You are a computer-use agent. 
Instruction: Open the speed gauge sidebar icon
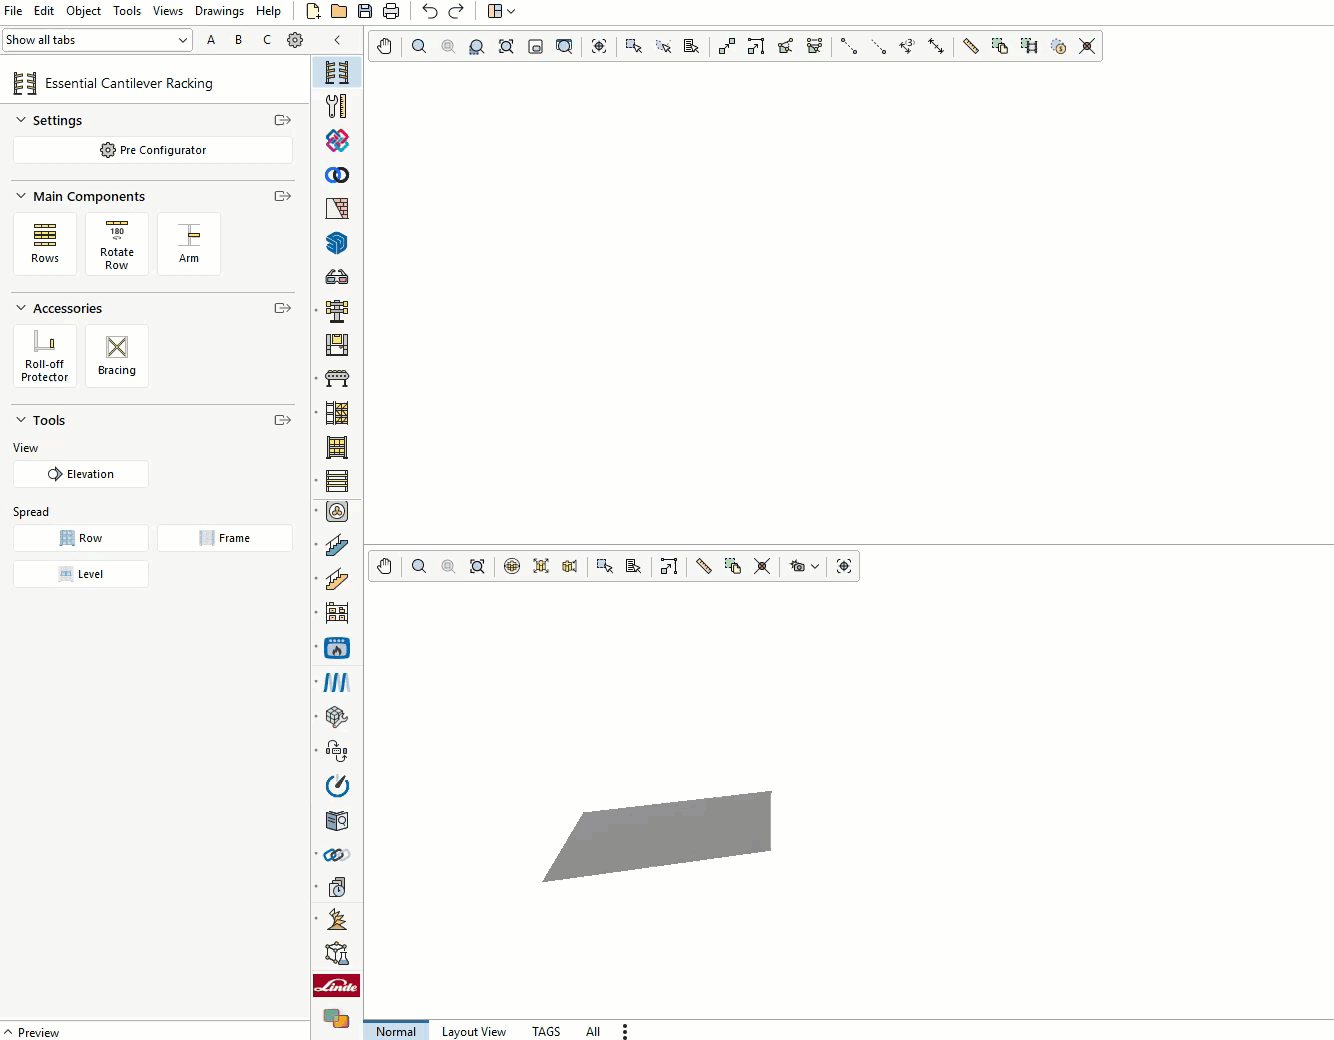pyautogui.click(x=337, y=786)
